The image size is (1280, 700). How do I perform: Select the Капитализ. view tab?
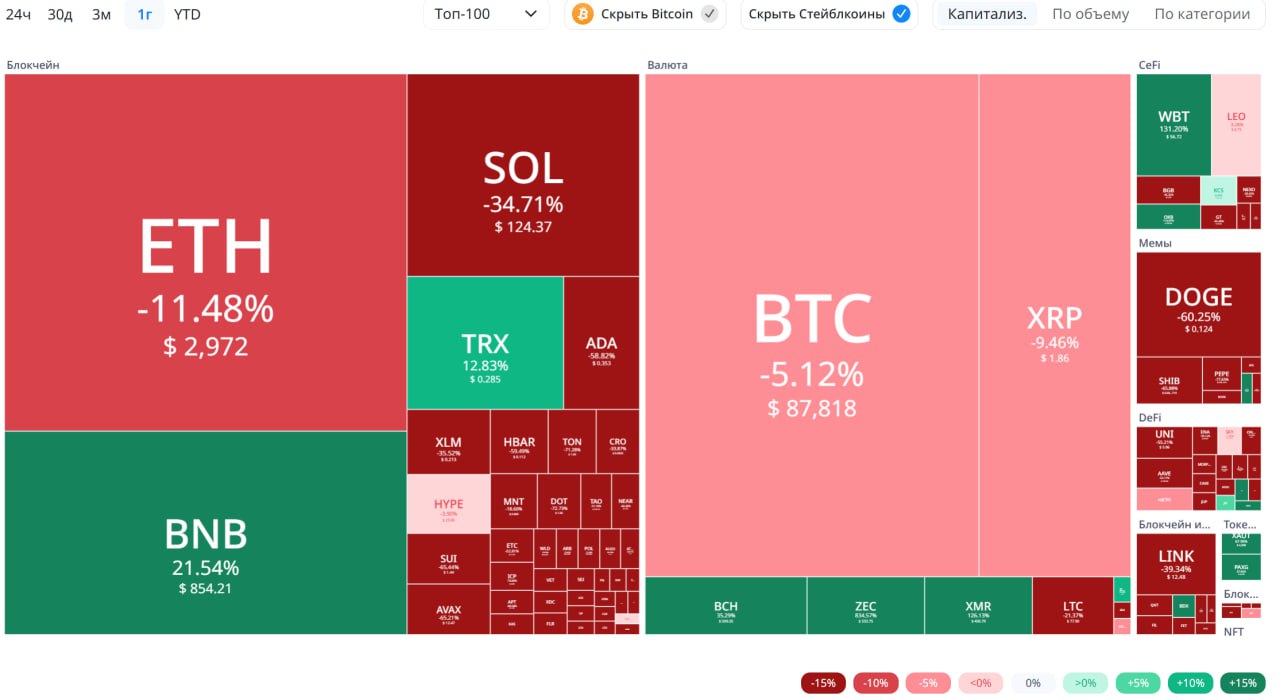[x=987, y=14]
